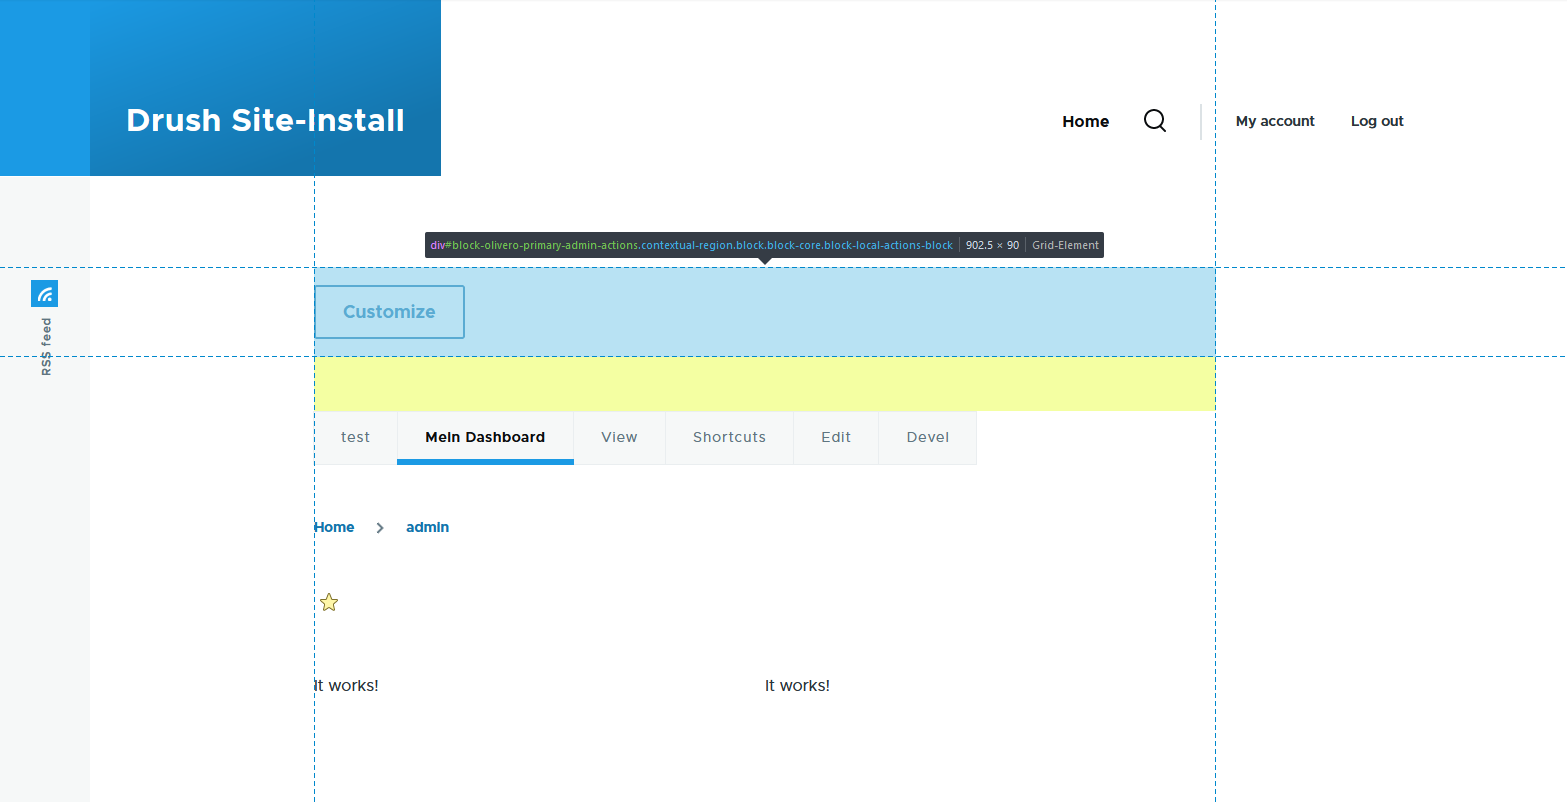Click the RSS feed icon in the sidebar
Screen dimensions: 1567x802
coord(44,293)
